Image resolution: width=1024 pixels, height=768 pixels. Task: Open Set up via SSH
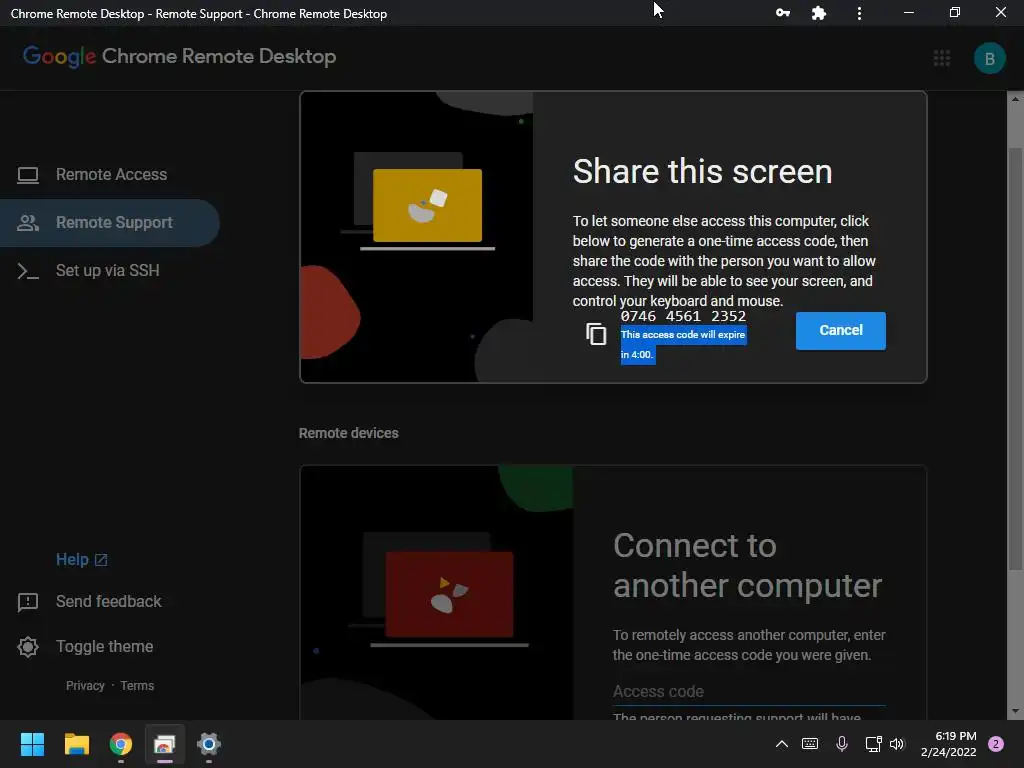click(x=110, y=270)
